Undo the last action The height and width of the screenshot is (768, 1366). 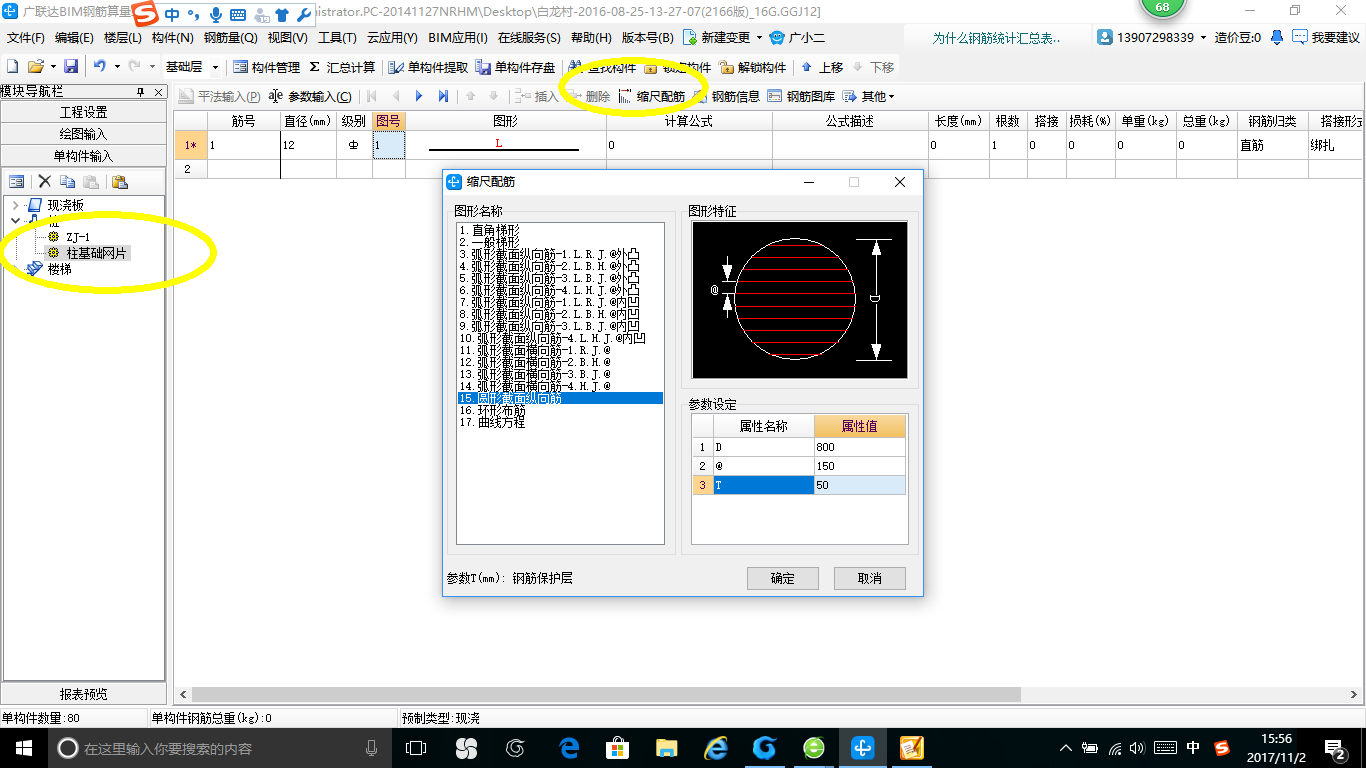(100, 67)
